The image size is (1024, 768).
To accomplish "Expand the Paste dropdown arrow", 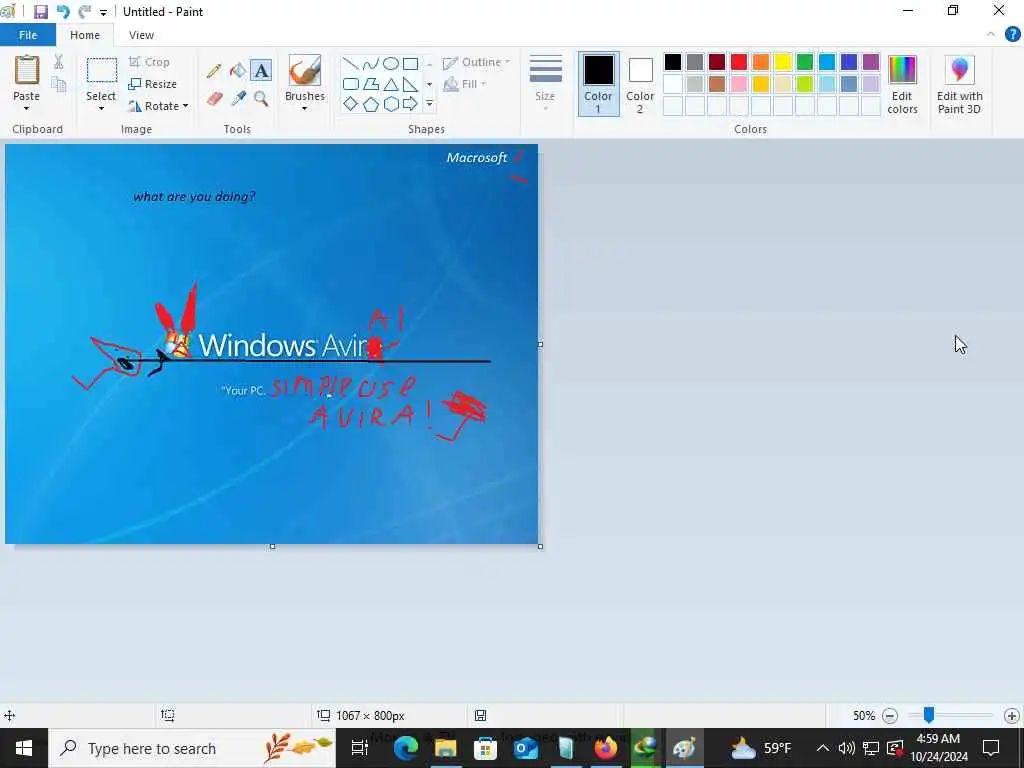I will pyautogui.click(x=27, y=108).
